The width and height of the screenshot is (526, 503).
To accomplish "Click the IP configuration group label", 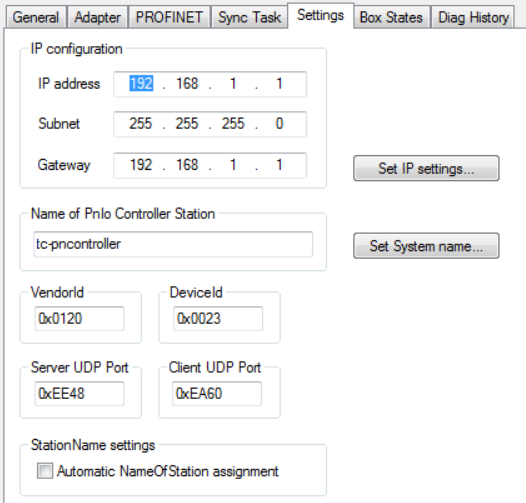I will (76, 49).
